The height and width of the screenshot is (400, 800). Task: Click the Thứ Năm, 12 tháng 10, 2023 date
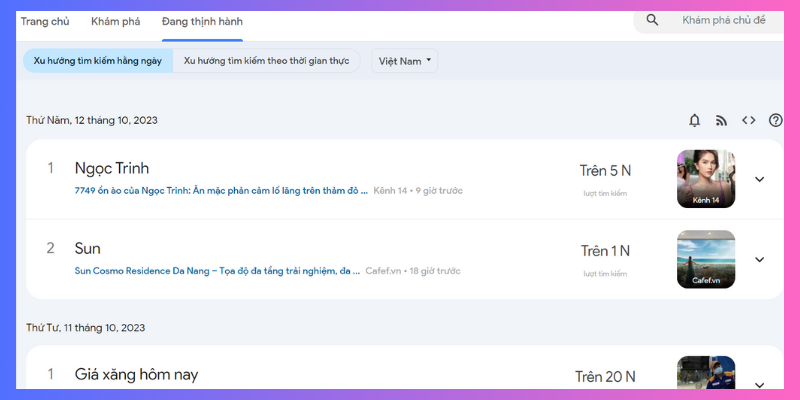point(92,120)
